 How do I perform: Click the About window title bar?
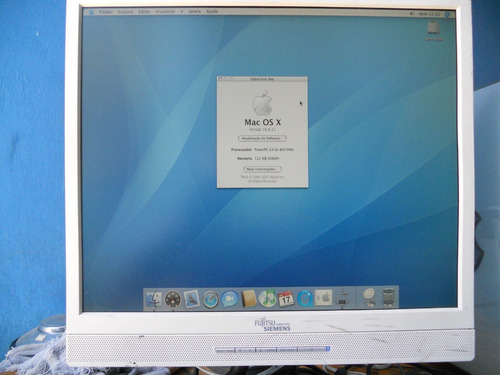262,79
